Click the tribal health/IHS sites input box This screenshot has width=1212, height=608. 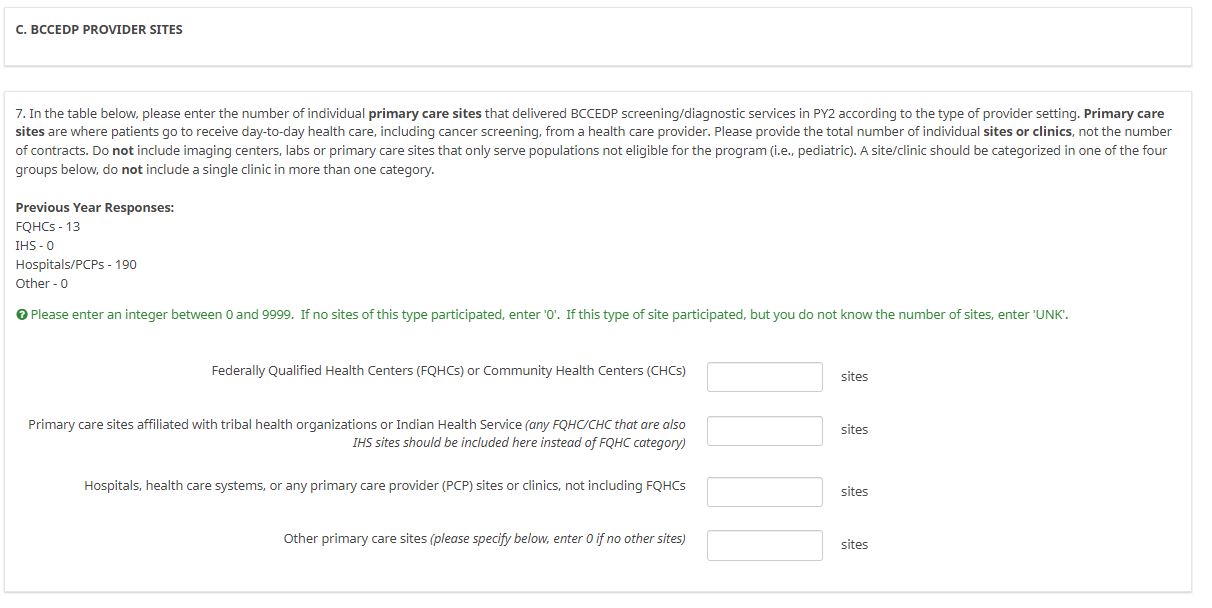[764, 430]
